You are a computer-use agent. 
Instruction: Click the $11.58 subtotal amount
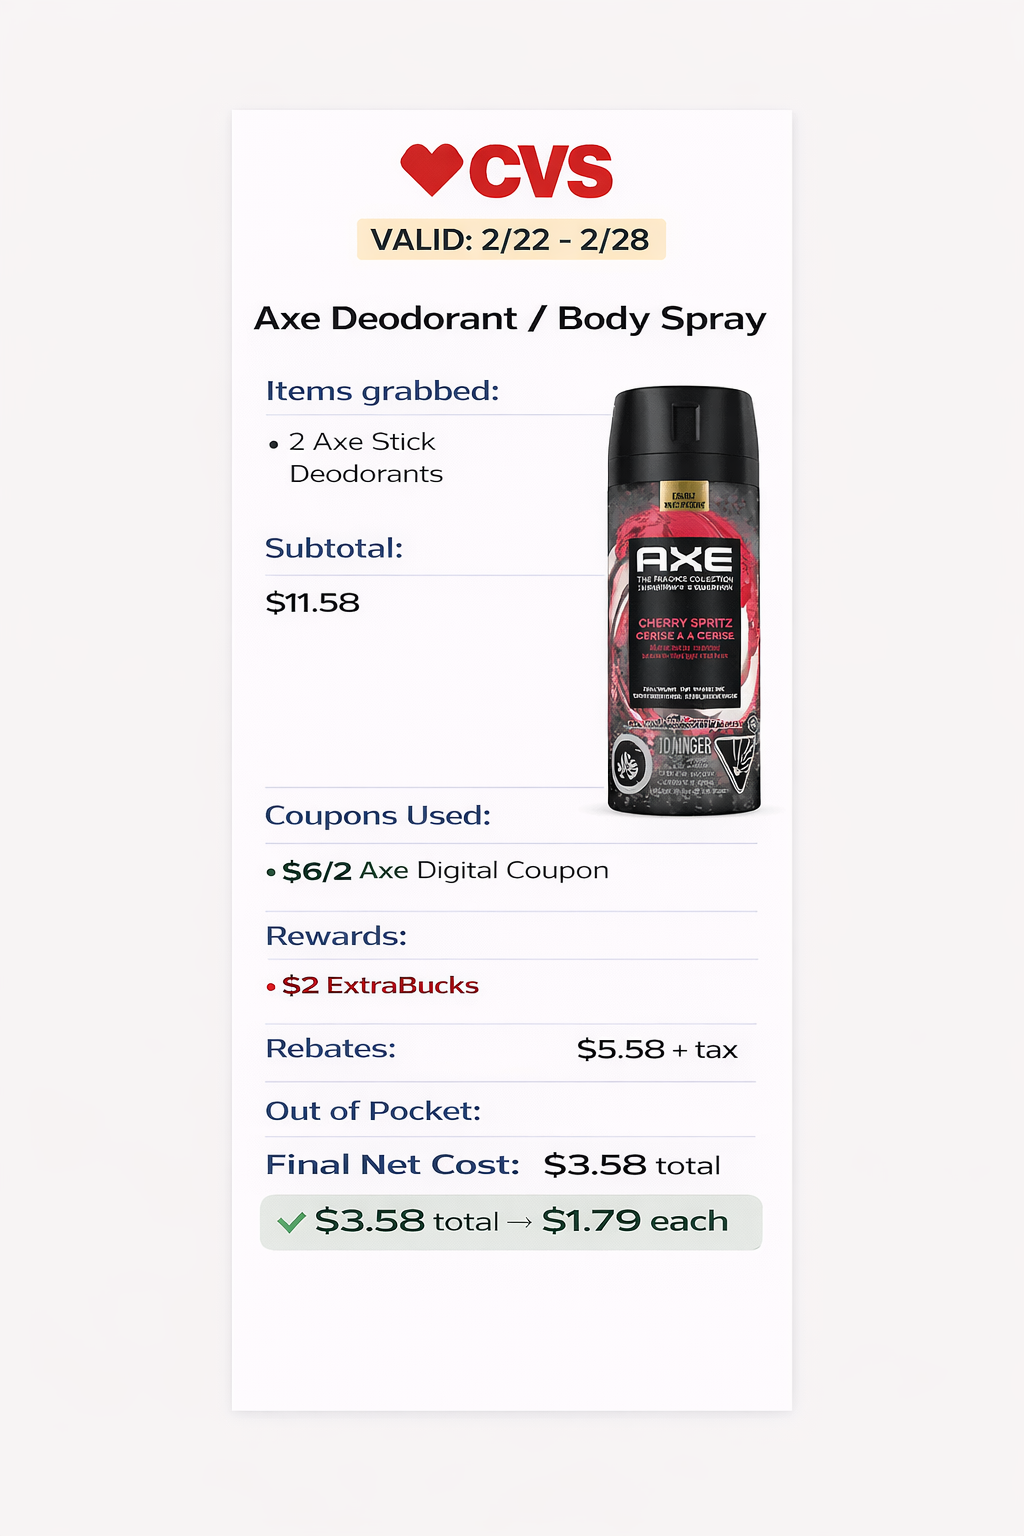[x=312, y=602]
